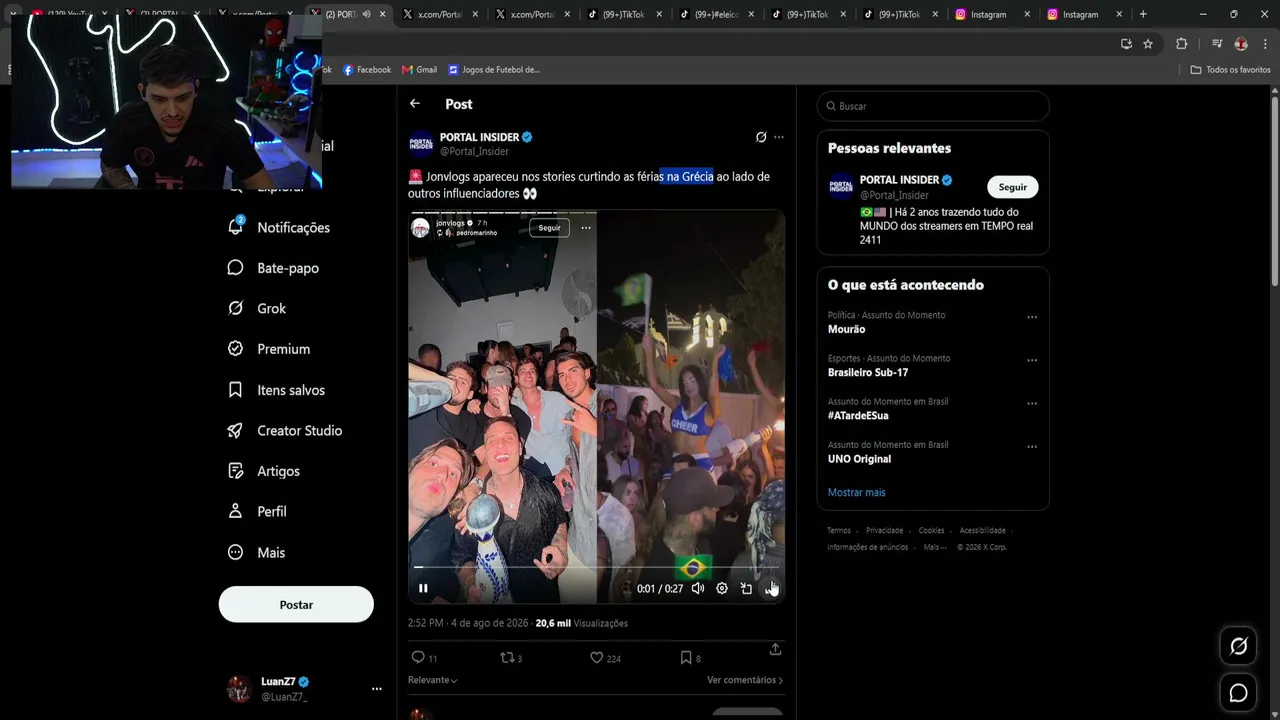1280x720 pixels.
Task: Click the install app icon in address bar
Action: pyautogui.click(x=1126, y=44)
